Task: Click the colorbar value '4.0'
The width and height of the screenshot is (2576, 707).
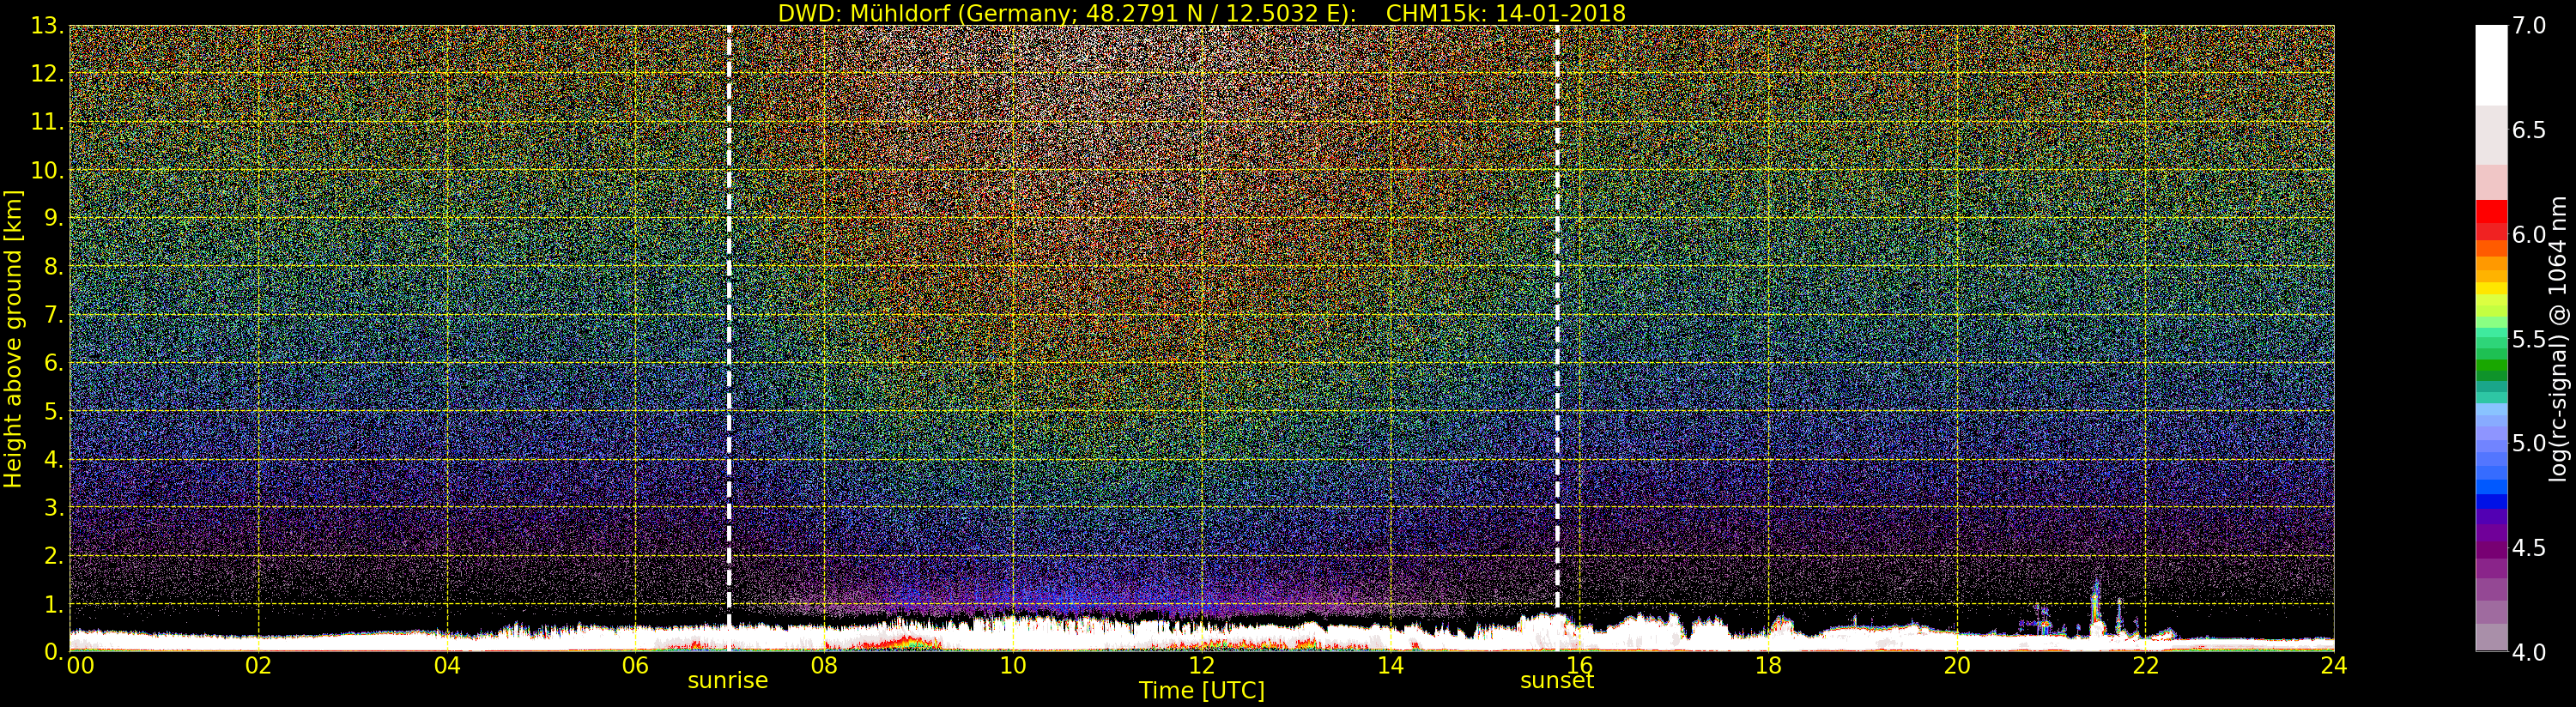Action: tap(2529, 652)
